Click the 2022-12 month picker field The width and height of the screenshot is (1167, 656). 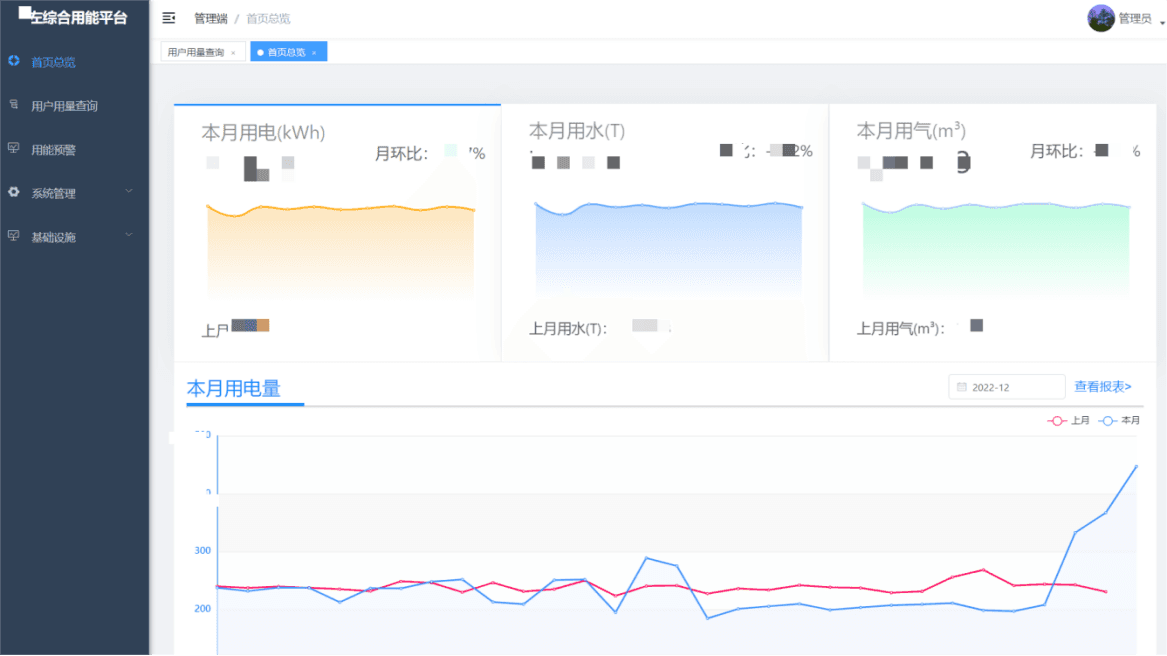(1006, 387)
